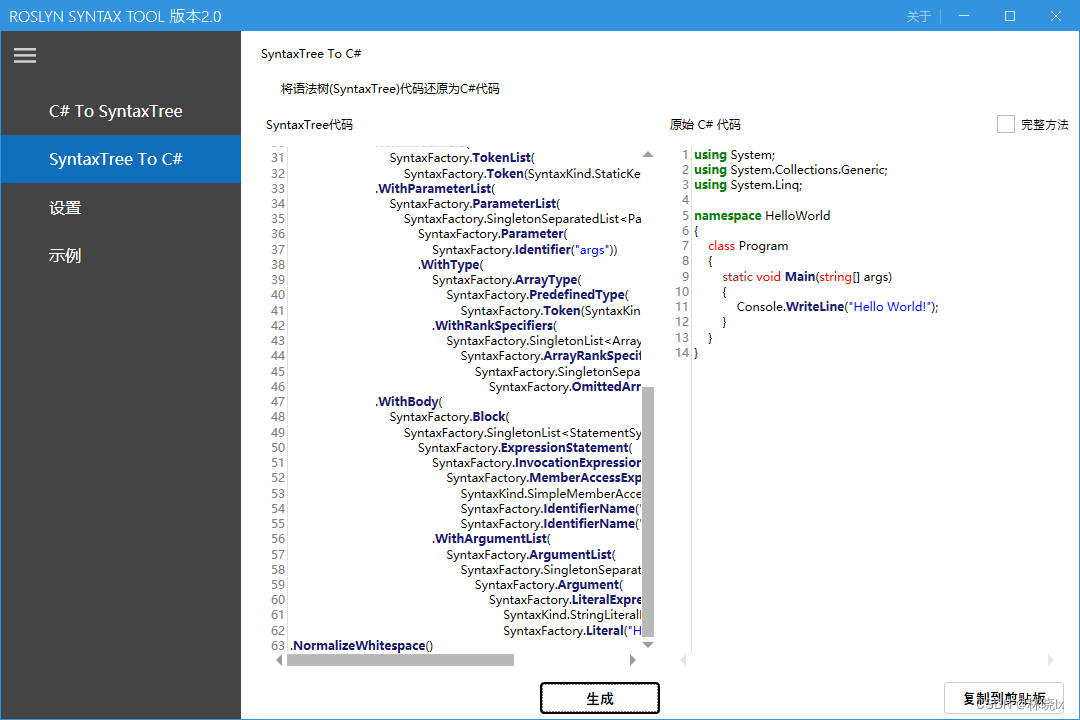Click the left arrow of C# code horizontal scrollbar

[x=683, y=660]
